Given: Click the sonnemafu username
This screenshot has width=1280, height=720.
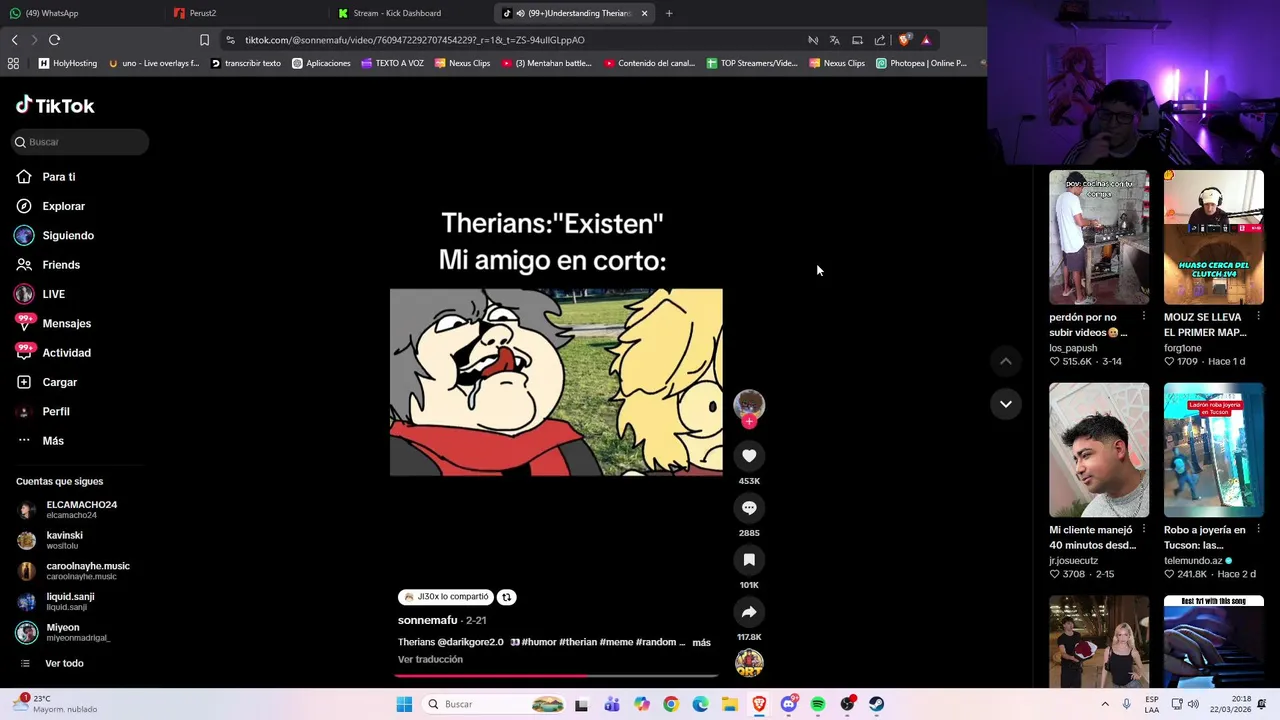Looking at the screenshot, I should pos(427,620).
